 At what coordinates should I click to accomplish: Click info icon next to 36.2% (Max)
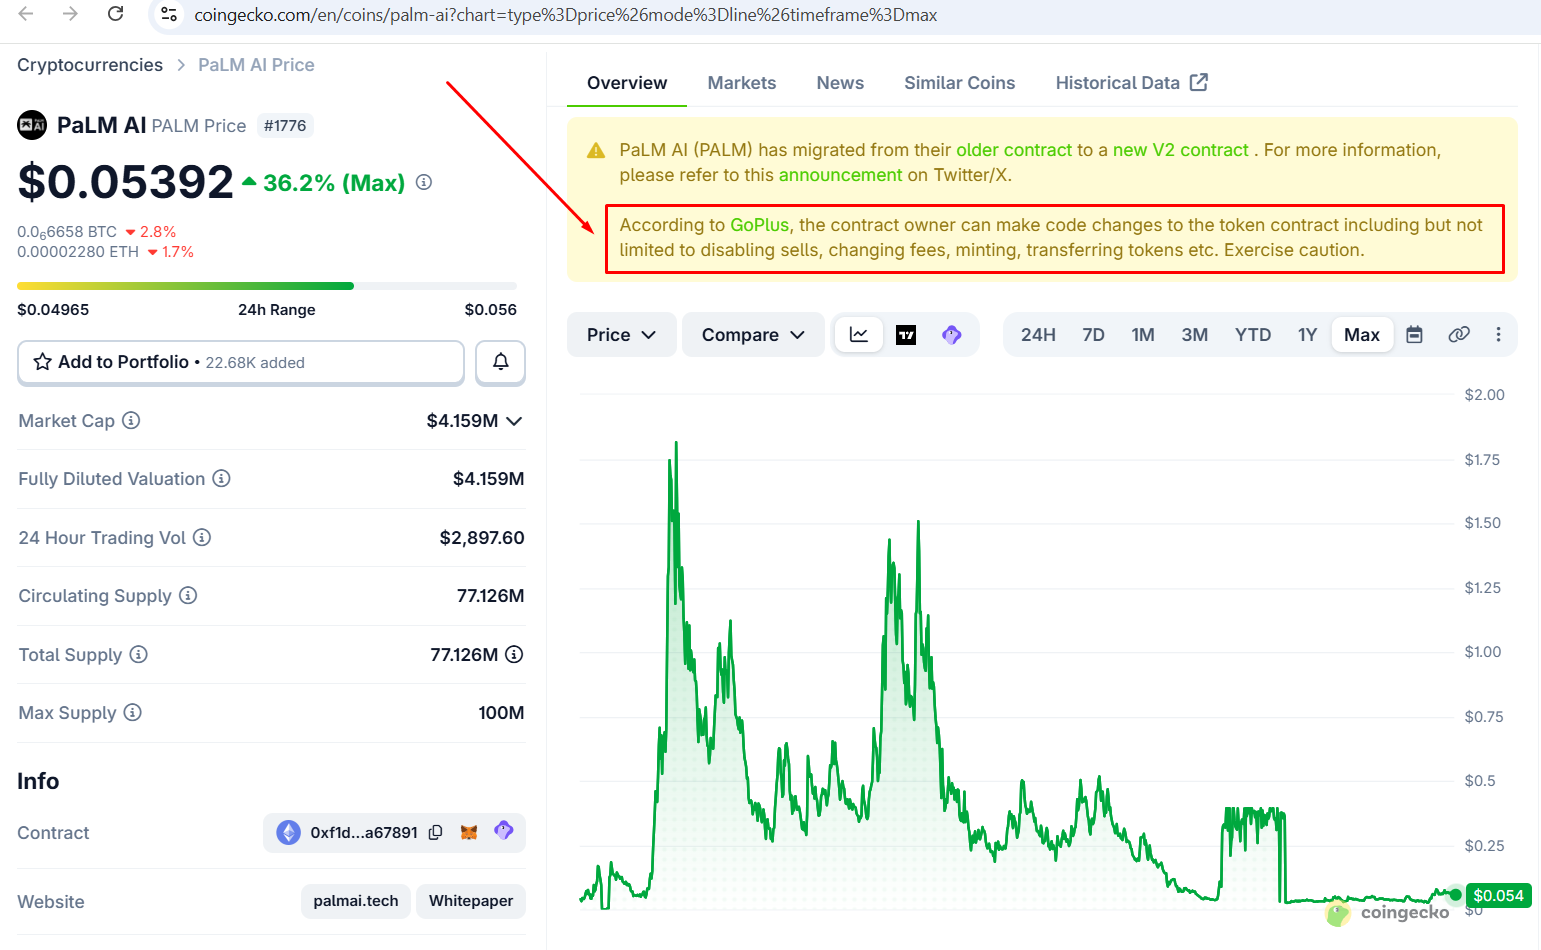coord(424,183)
